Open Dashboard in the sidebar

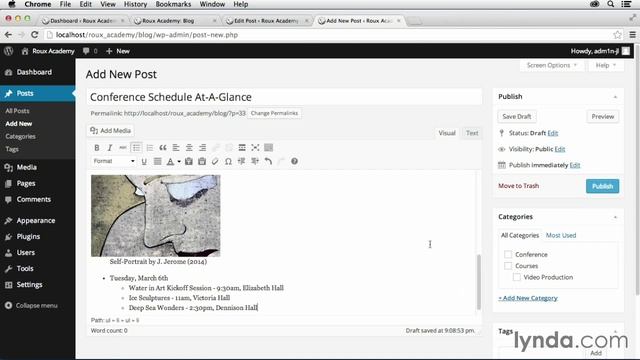[x=34, y=72]
